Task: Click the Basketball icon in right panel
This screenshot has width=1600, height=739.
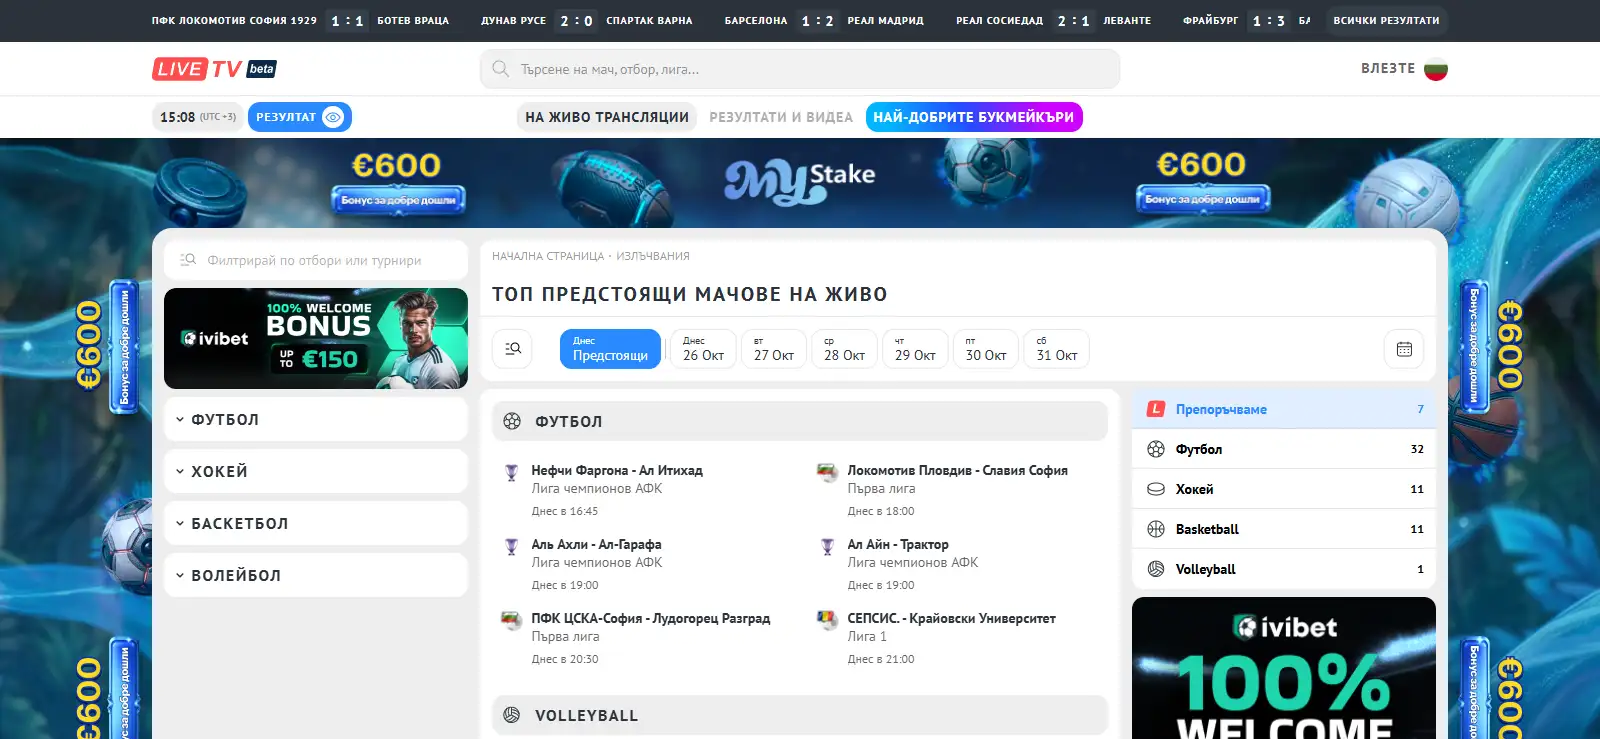Action: pos(1156,529)
